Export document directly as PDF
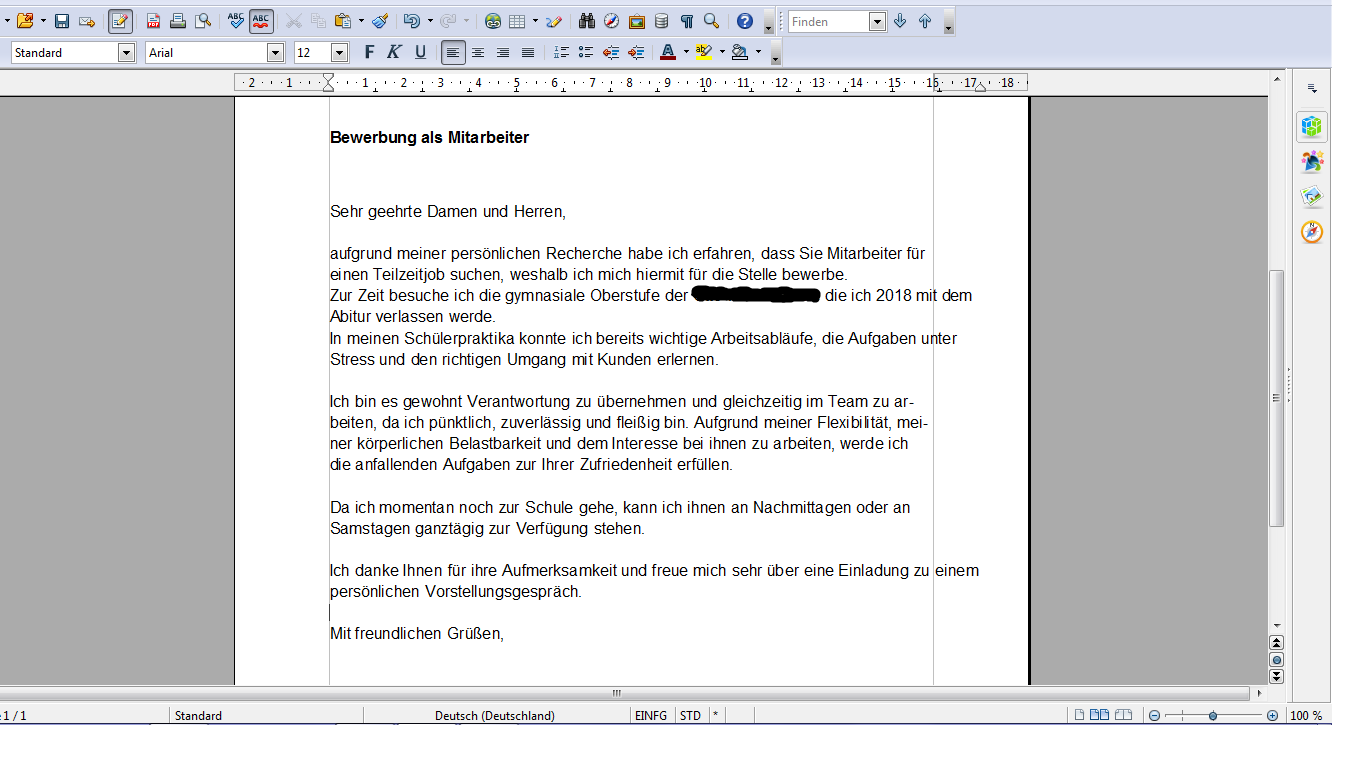Screen dimensions: 1366x768 153,21
